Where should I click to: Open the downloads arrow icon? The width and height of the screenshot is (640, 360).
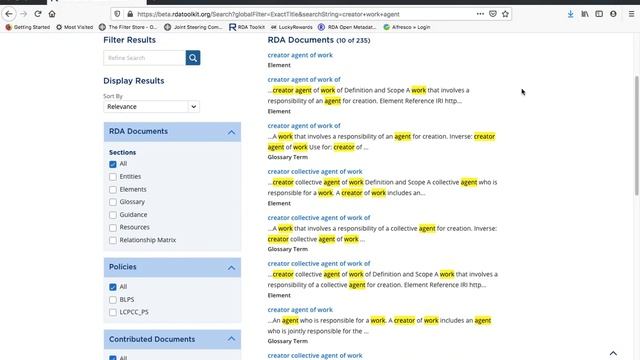pos(570,14)
